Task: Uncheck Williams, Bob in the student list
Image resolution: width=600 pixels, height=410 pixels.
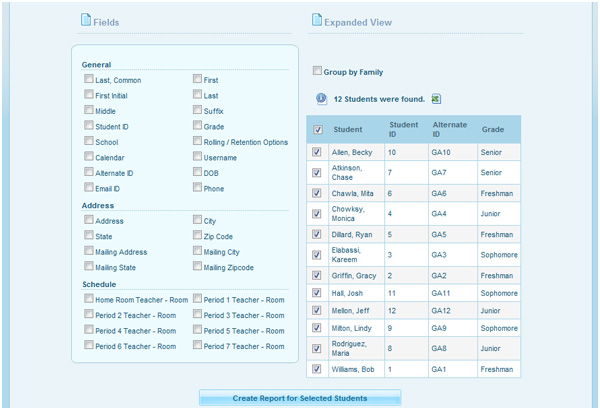Action: (x=317, y=369)
